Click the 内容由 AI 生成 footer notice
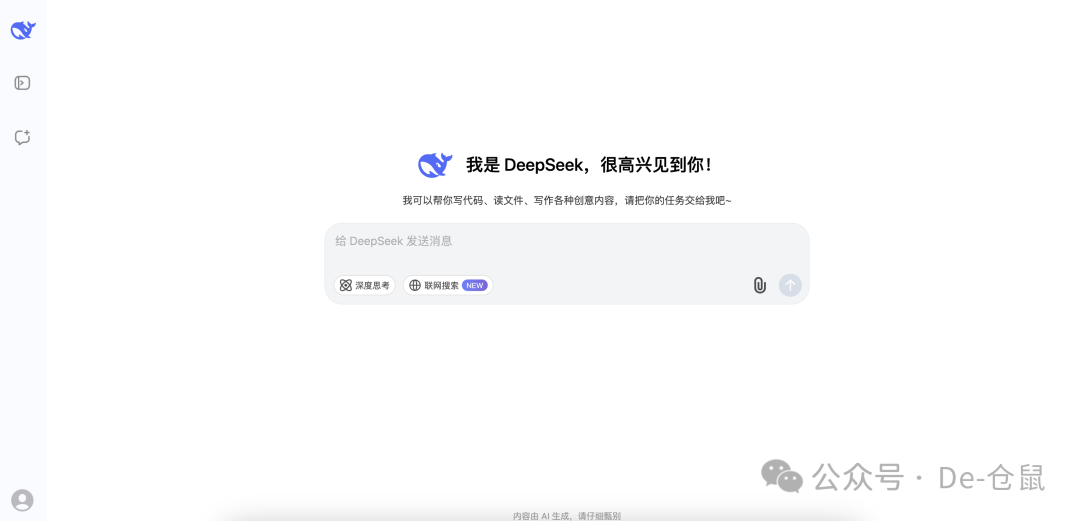The height and width of the screenshot is (521, 1080). pos(567,515)
